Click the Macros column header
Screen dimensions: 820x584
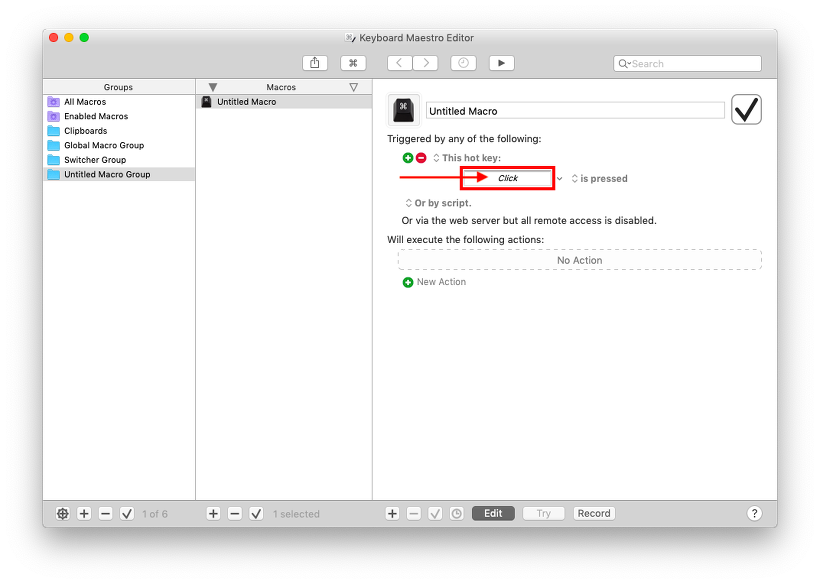pos(281,87)
